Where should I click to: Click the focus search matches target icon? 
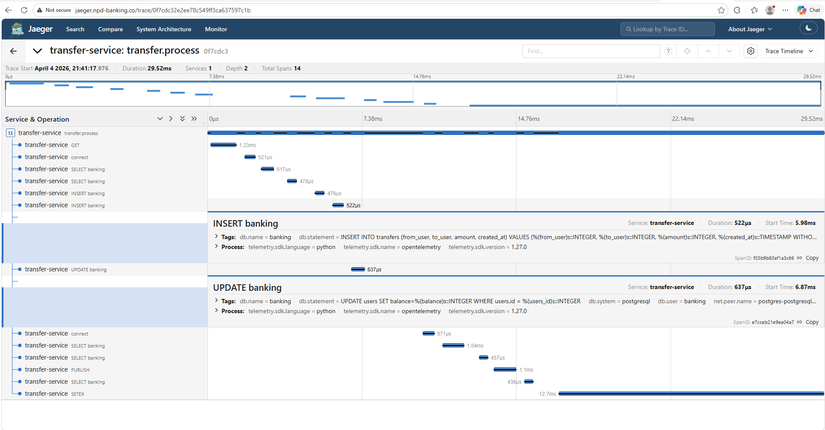(688, 50)
